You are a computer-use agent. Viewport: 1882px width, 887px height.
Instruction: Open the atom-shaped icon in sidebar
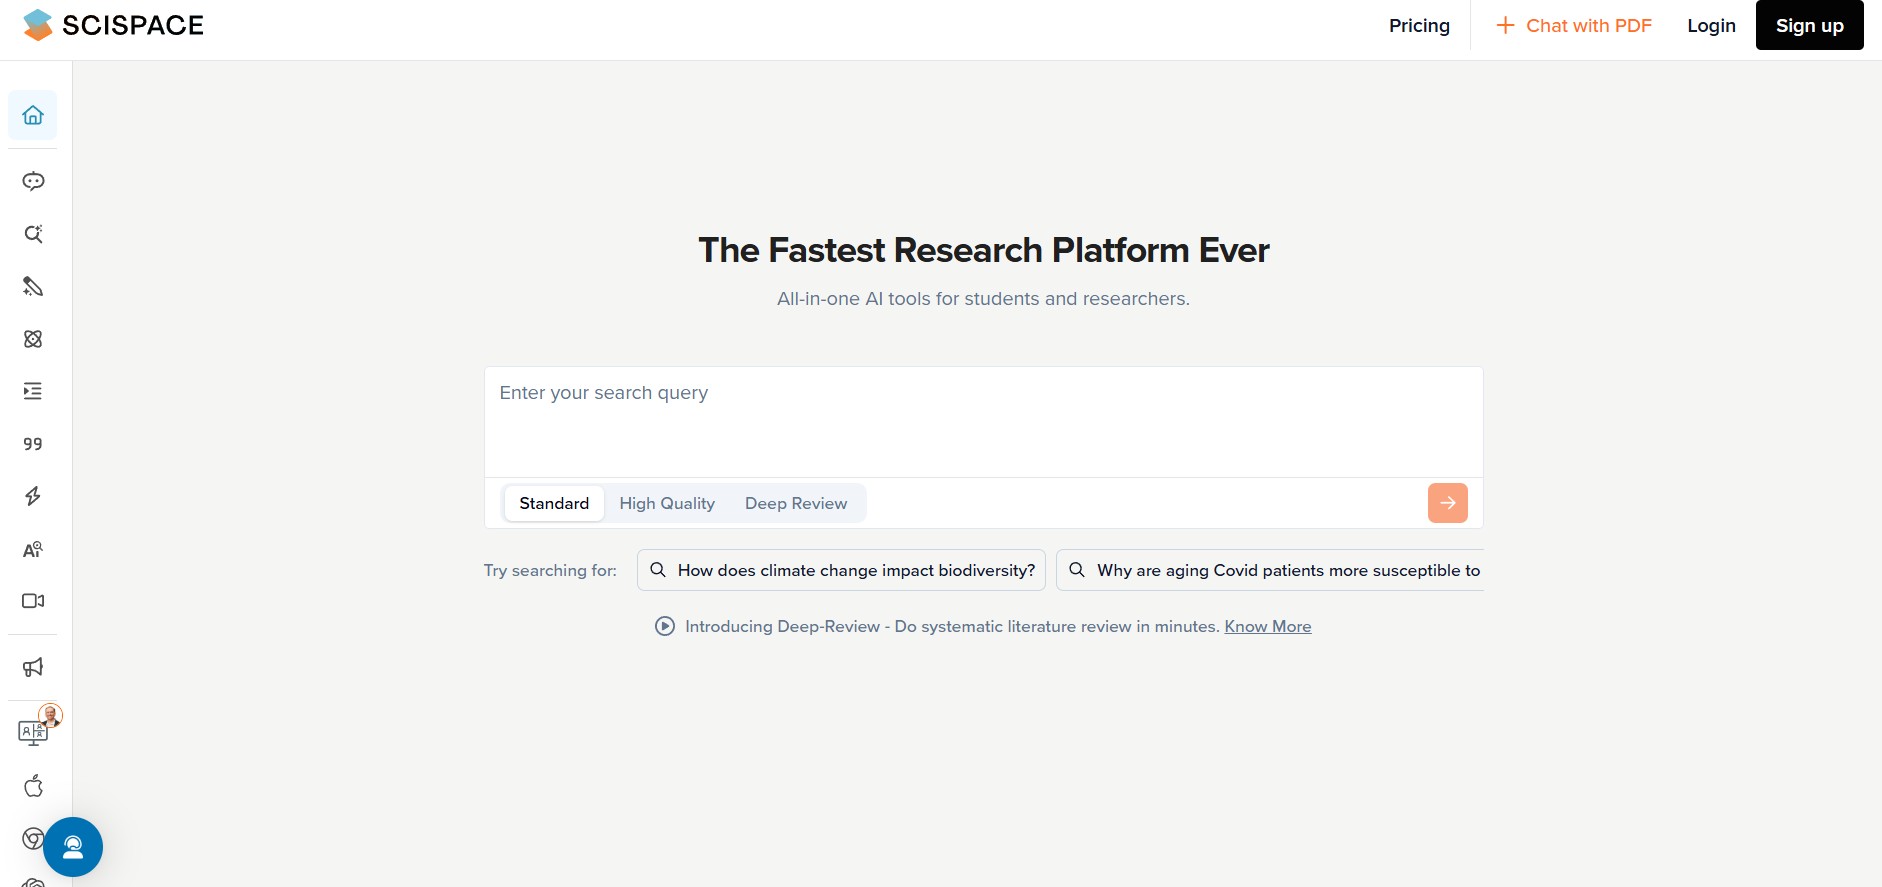coord(33,339)
